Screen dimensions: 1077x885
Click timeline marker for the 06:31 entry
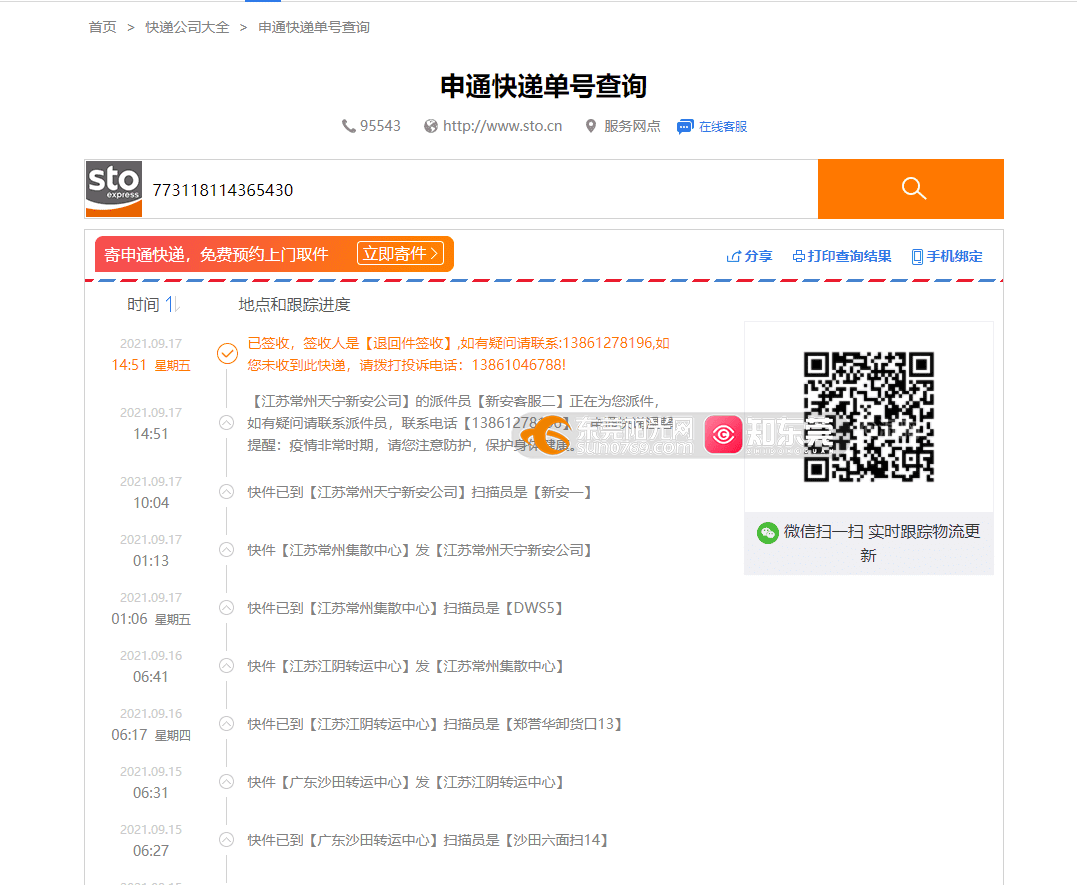coord(227,782)
